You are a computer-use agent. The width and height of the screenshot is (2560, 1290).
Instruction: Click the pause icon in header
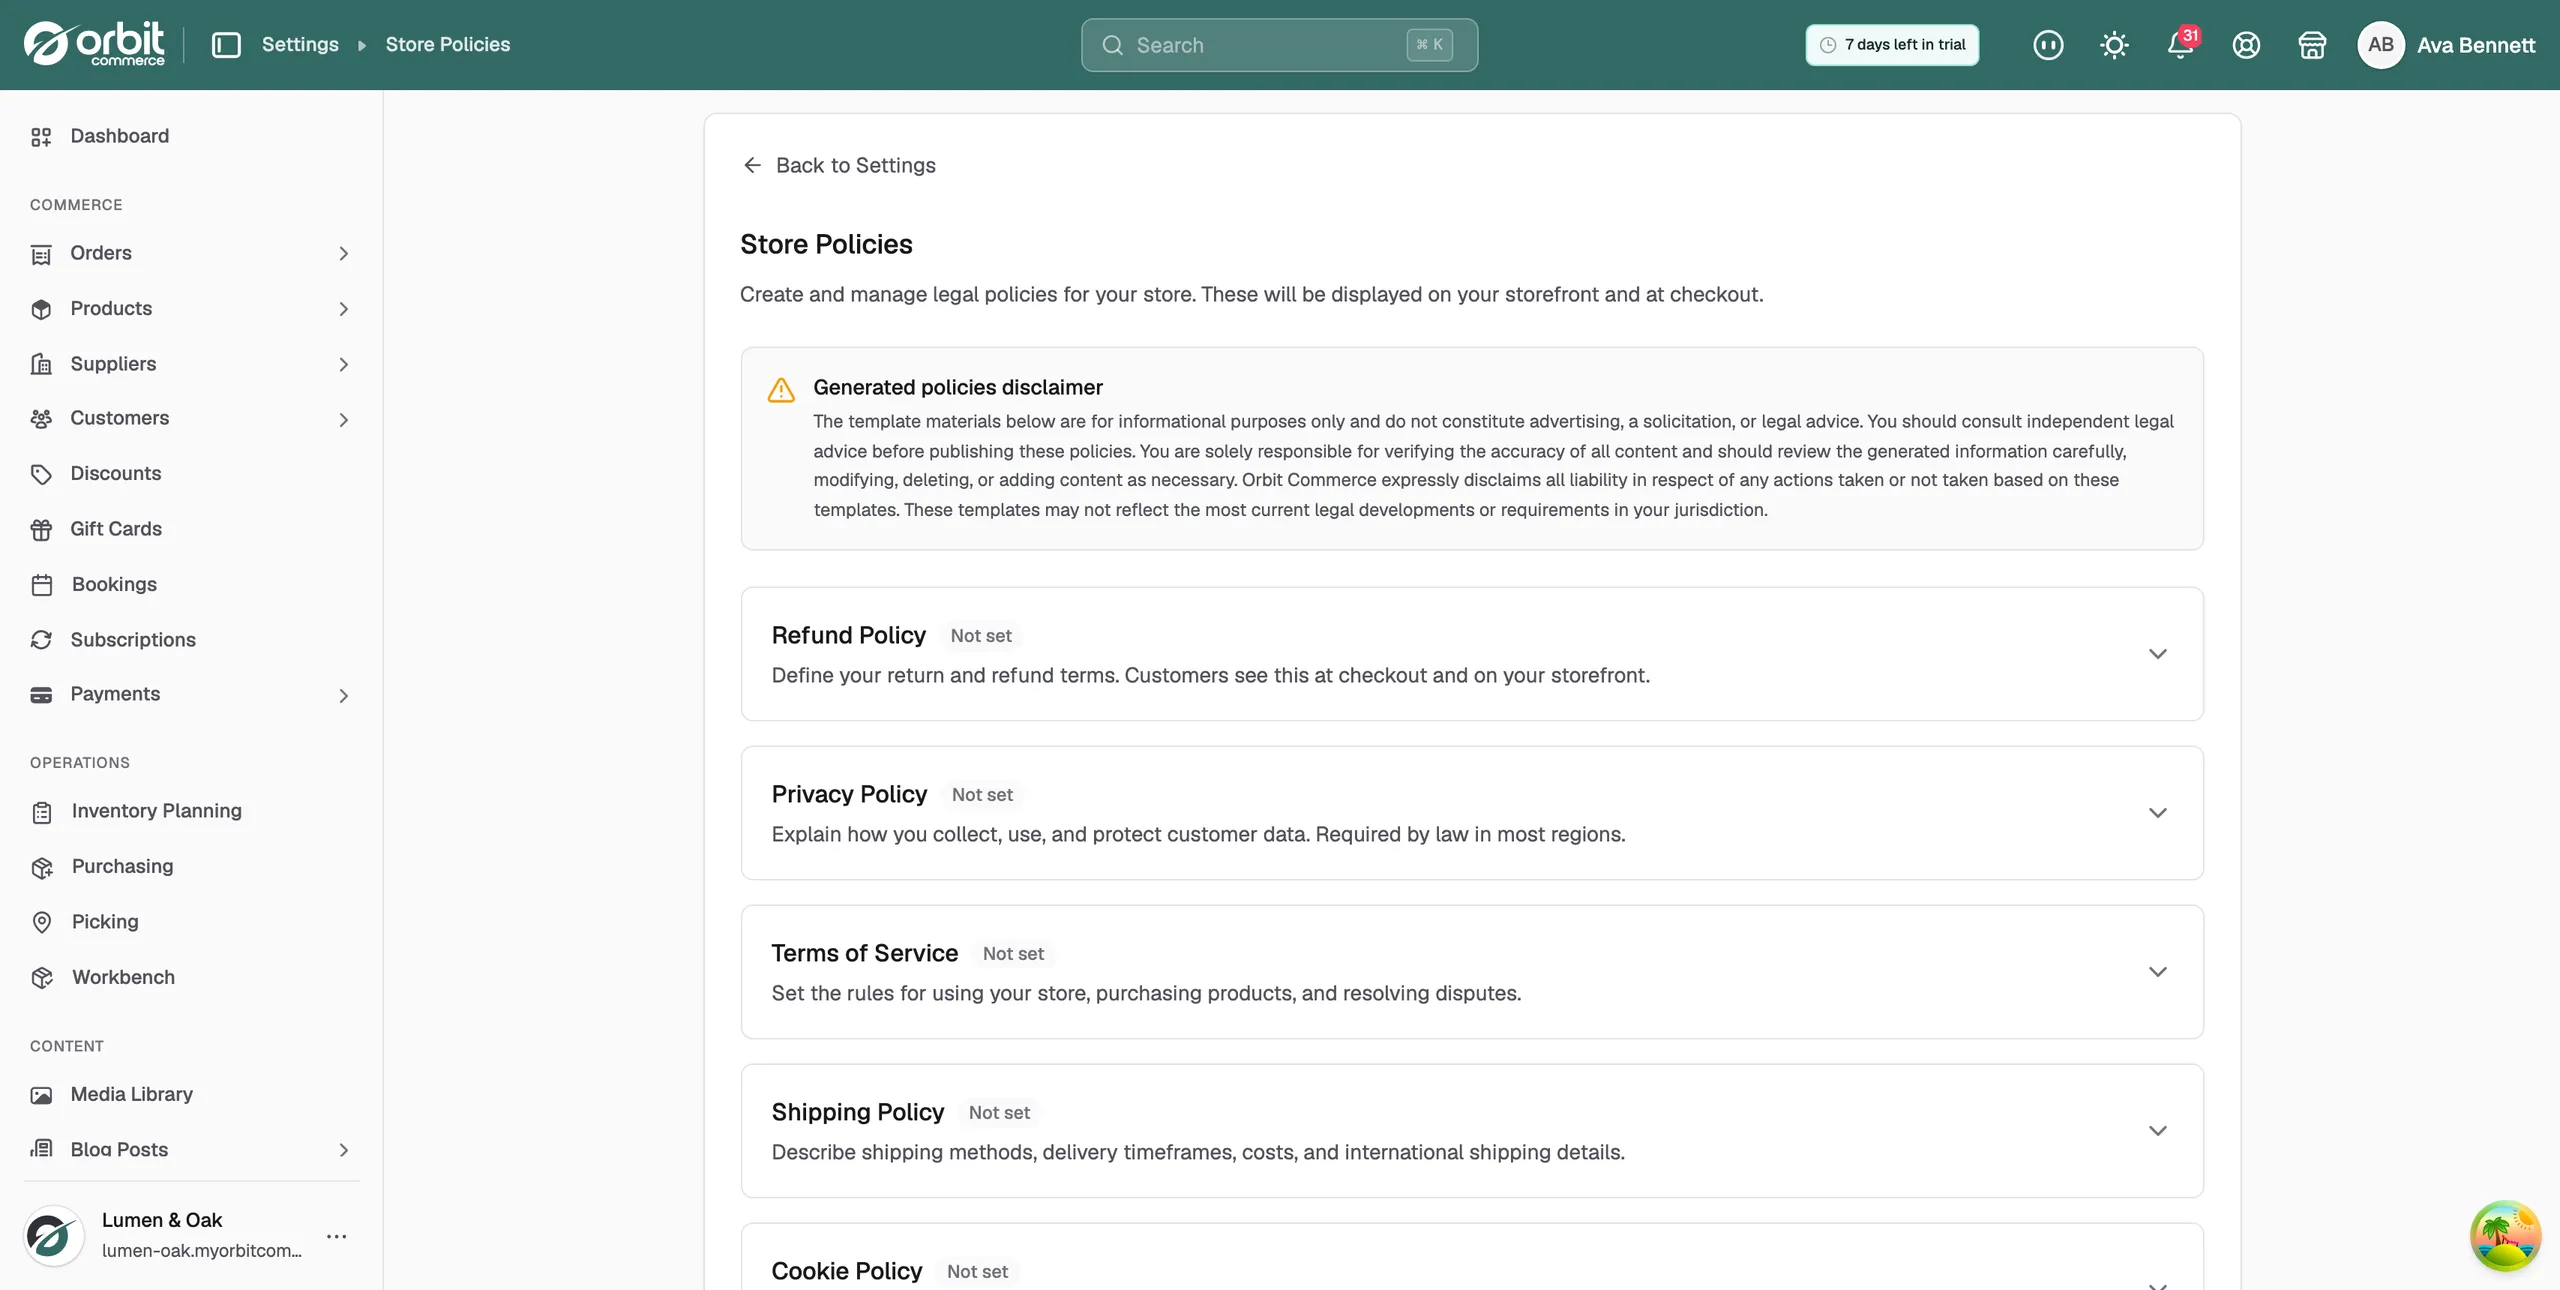[x=2048, y=45]
